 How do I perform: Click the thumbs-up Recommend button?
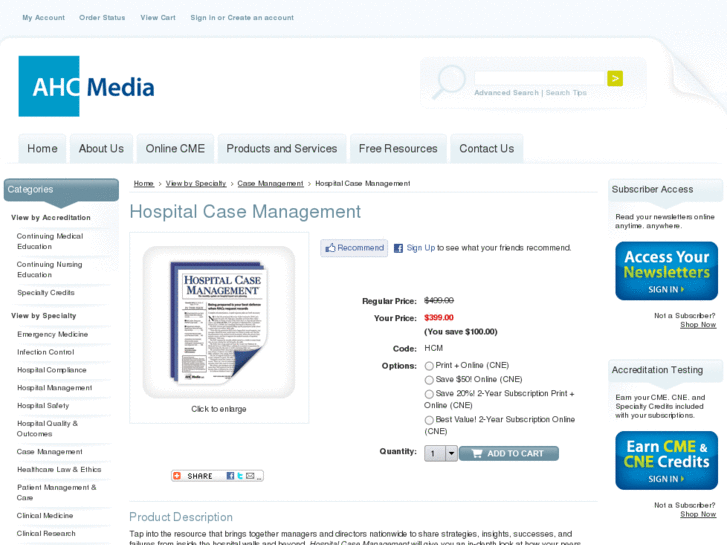pyautogui.click(x=354, y=248)
